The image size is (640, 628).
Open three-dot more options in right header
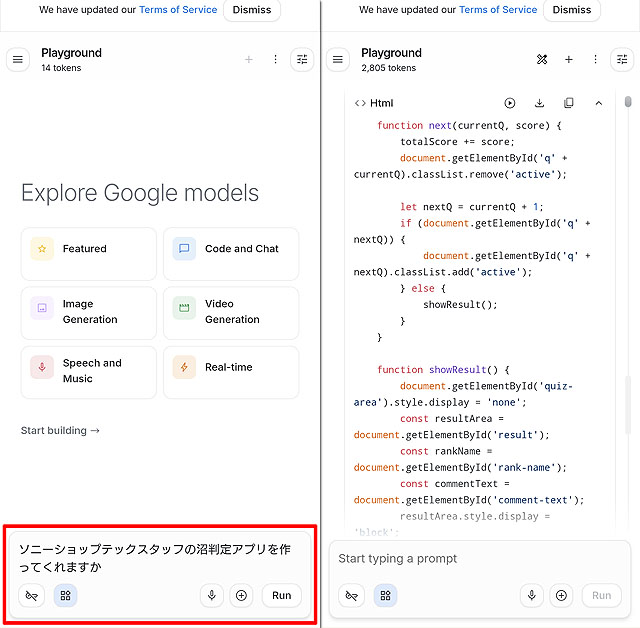click(x=595, y=60)
